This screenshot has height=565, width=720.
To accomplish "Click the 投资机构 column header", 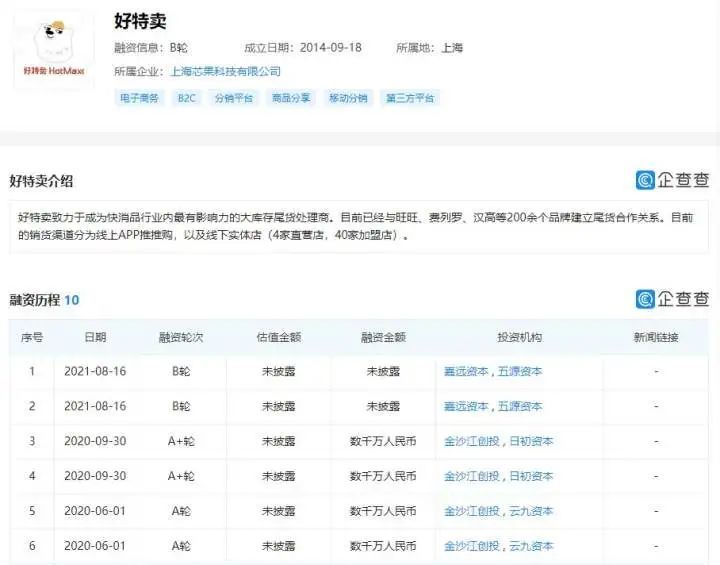I will [519, 337].
